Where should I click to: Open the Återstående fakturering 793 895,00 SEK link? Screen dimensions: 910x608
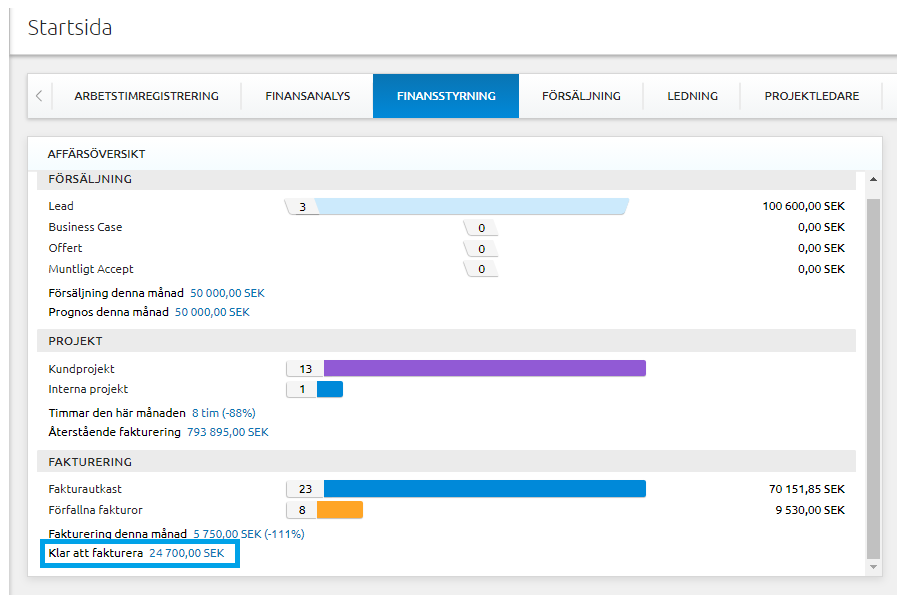pyautogui.click(x=228, y=432)
